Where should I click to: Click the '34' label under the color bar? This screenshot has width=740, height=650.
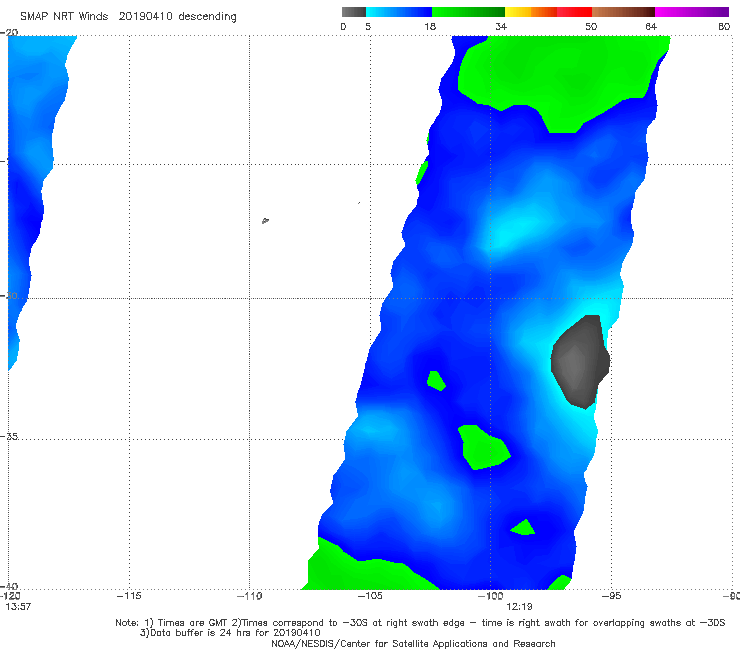click(501, 26)
